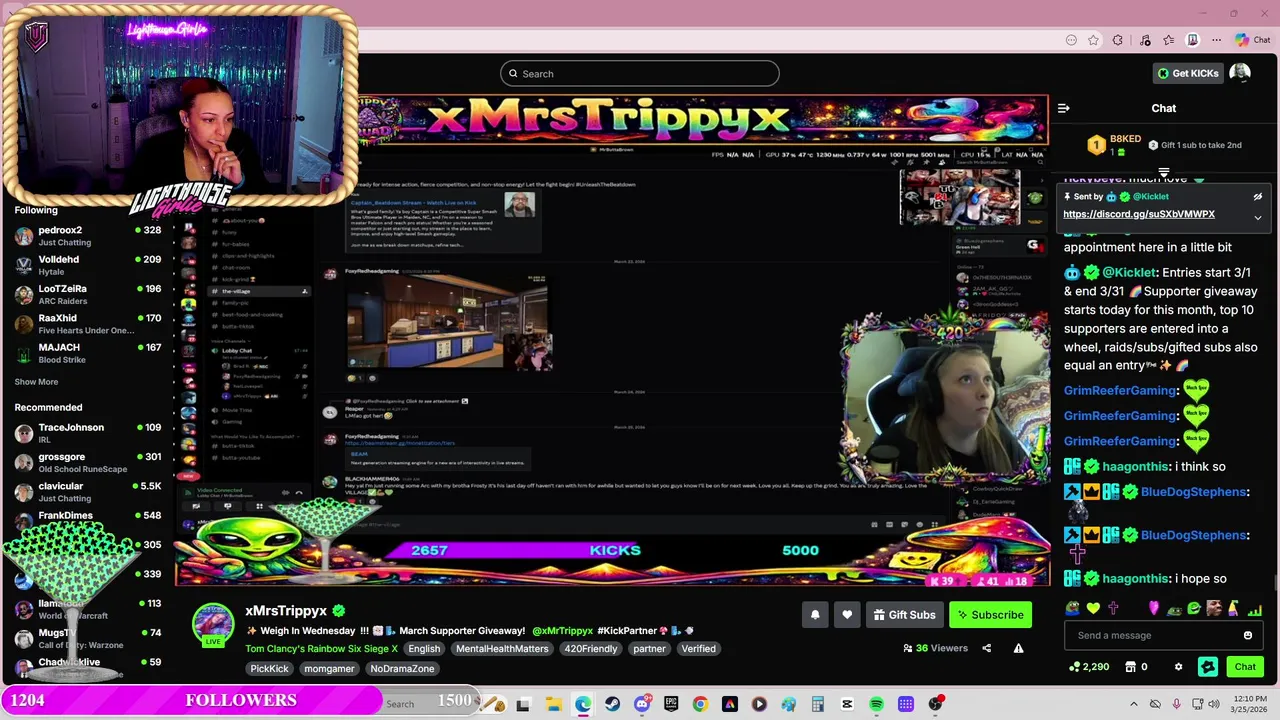1280x720 pixels.
Task: Collapse the chat panel with the arrow icon
Action: point(1064,108)
